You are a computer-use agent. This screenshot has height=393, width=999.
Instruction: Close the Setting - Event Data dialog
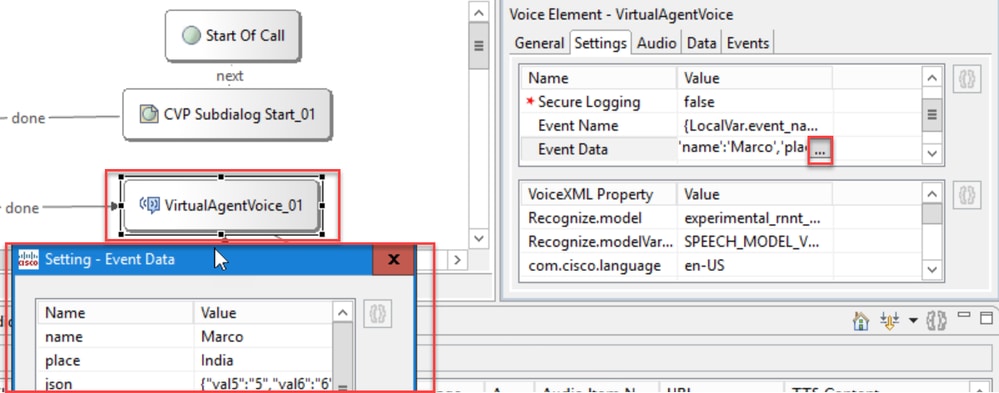tap(393, 259)
